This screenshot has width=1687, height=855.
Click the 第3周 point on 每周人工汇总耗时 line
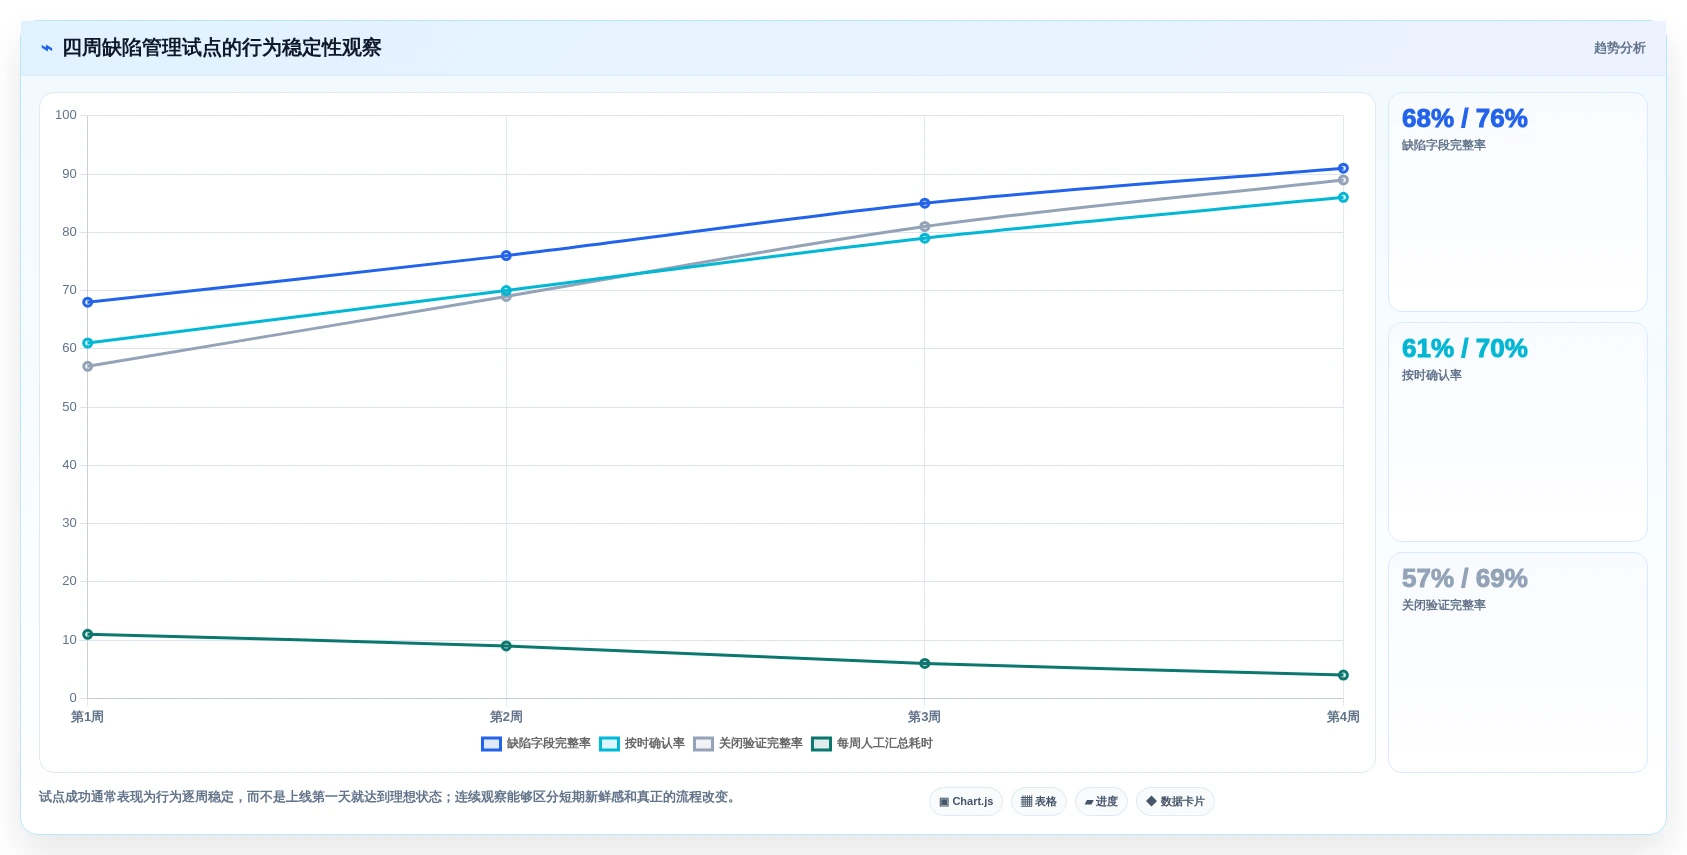click(925, 664)
